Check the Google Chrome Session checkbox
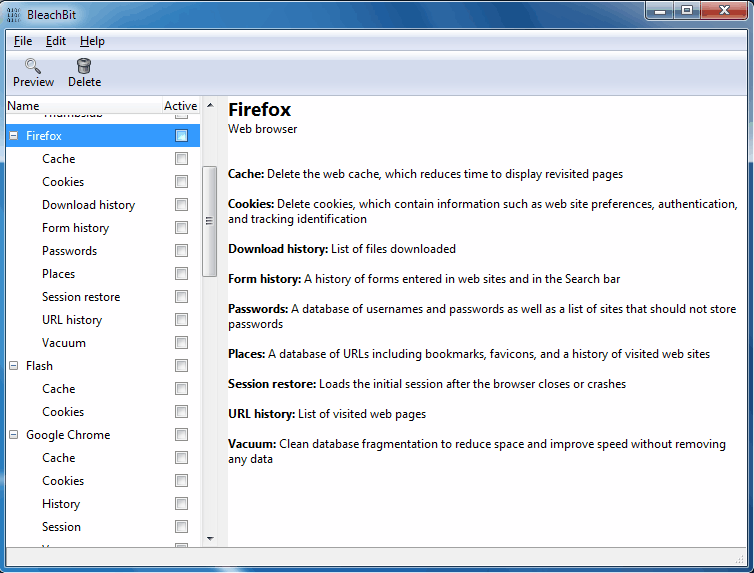 (181, 527)
